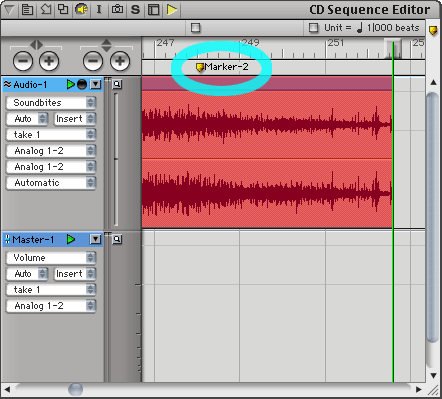Select the Master-1 track name
Image resolution: width=442 pixels, height=399 pixels.
tap(33, 240)
